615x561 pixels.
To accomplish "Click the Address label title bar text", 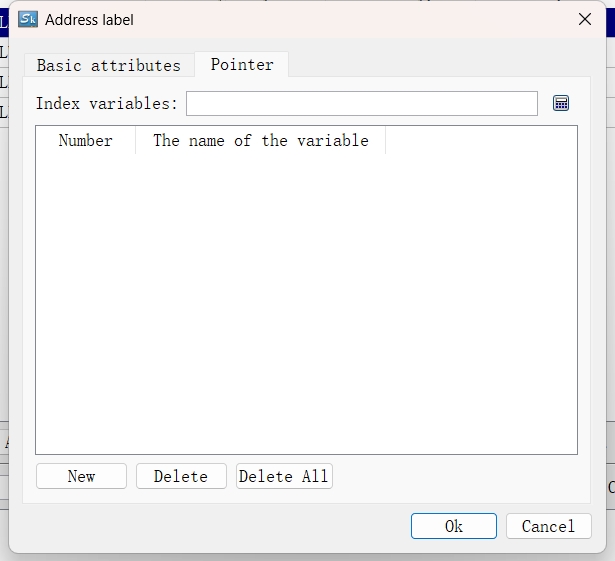I will tap(89, 19).
